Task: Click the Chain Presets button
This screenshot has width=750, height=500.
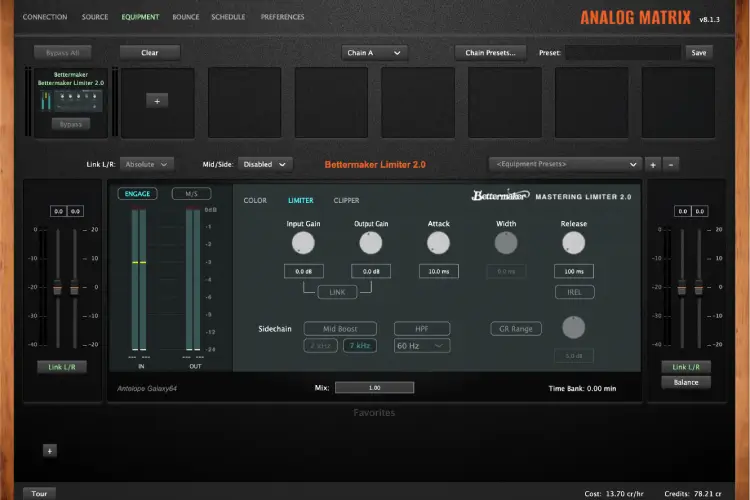Action: point(490,52)
